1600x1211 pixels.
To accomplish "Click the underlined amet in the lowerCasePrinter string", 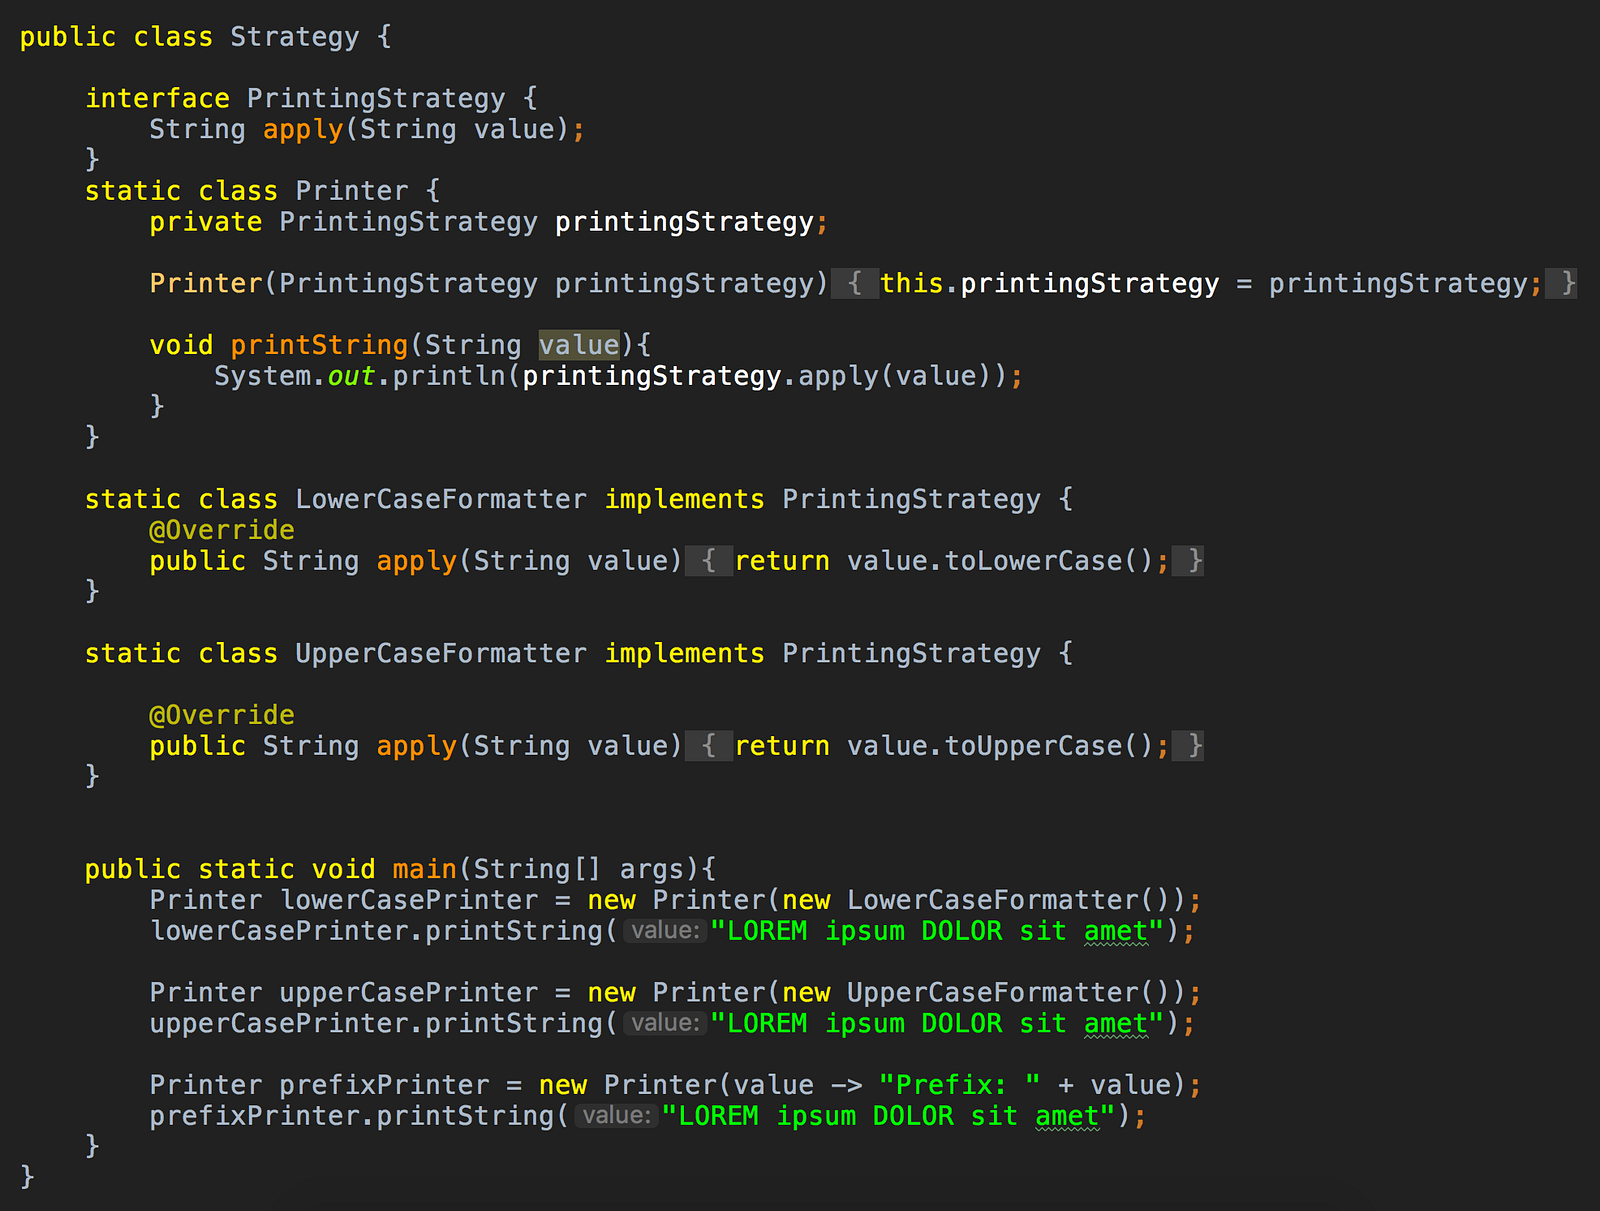I will pos(1116,931).
